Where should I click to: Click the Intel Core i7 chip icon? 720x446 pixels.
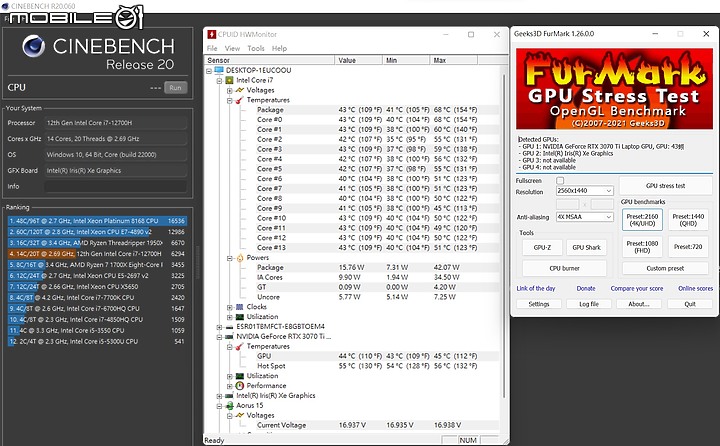[x=229, y=80]
